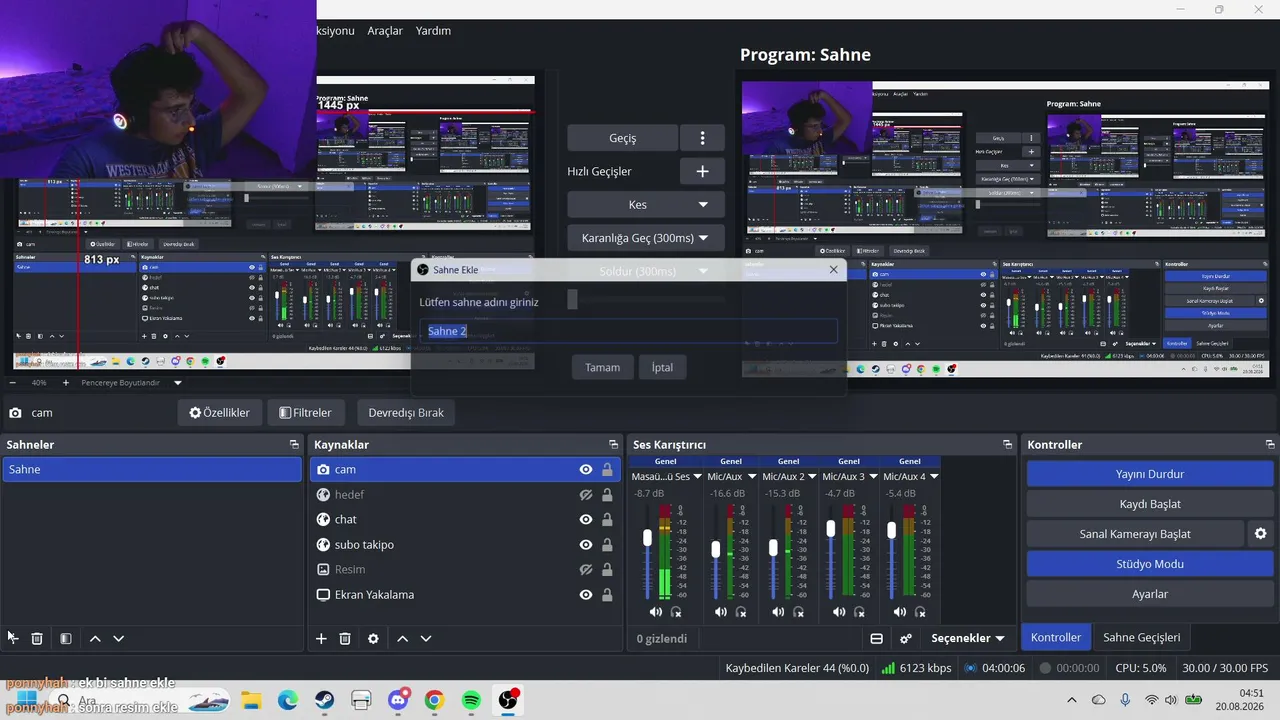1280x720 pixels.
Task: Mute the Mic/Aux 4 channel speaker
Action: (x=900, y=612)
